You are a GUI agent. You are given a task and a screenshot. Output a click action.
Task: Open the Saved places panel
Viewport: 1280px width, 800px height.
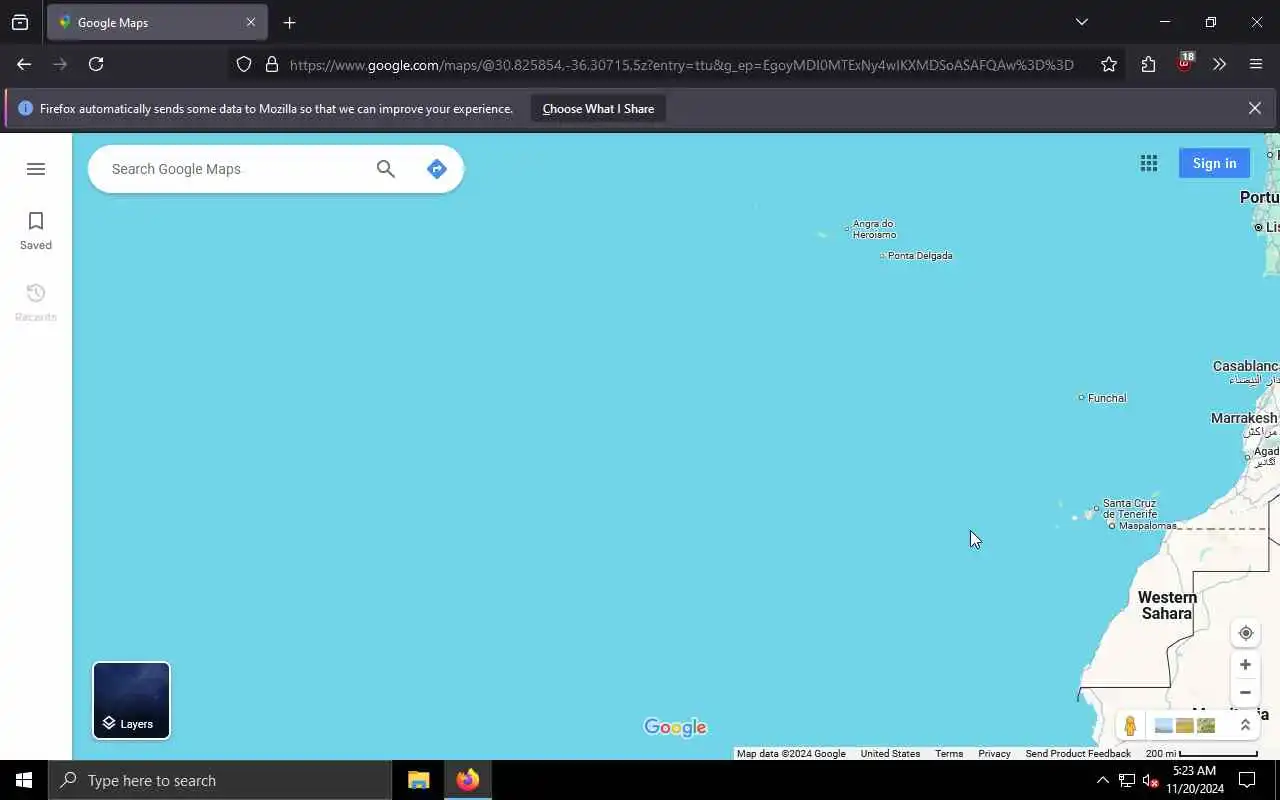tap(36, 231)
